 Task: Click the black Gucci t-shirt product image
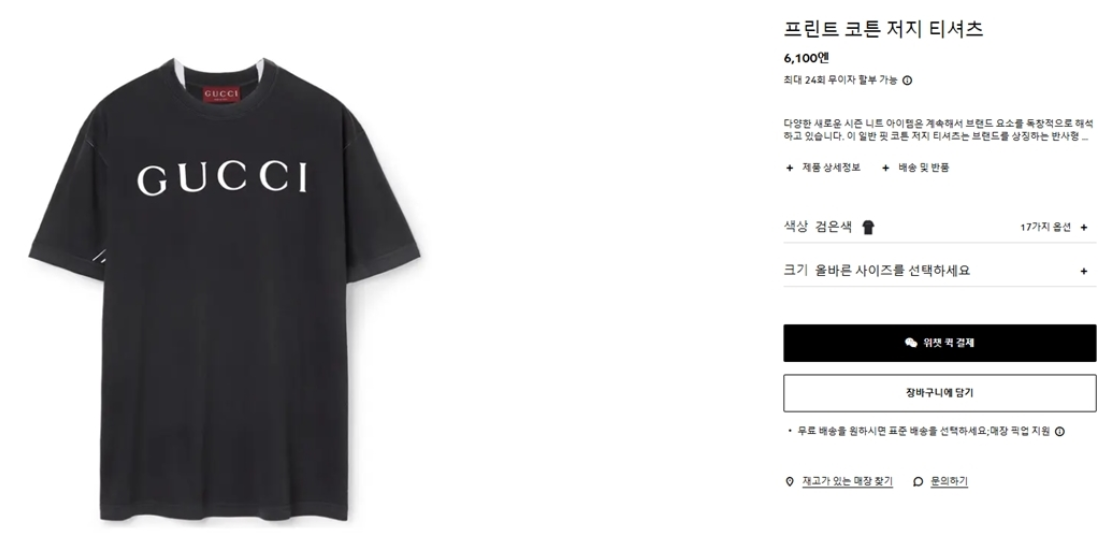pos(224,289)
